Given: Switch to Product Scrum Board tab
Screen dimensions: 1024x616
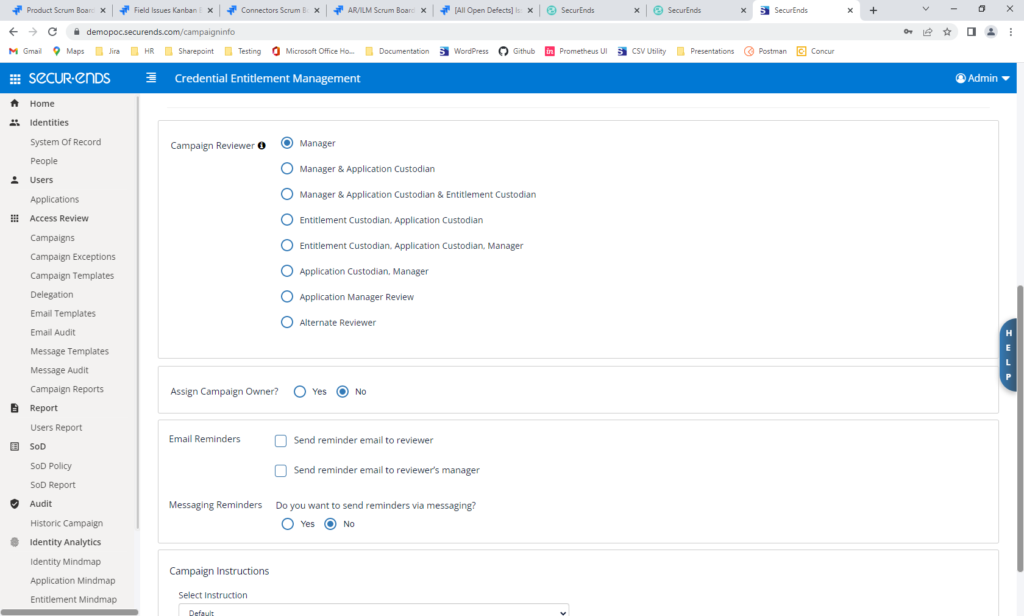Looking at the screenshot, I should [57, 10].
